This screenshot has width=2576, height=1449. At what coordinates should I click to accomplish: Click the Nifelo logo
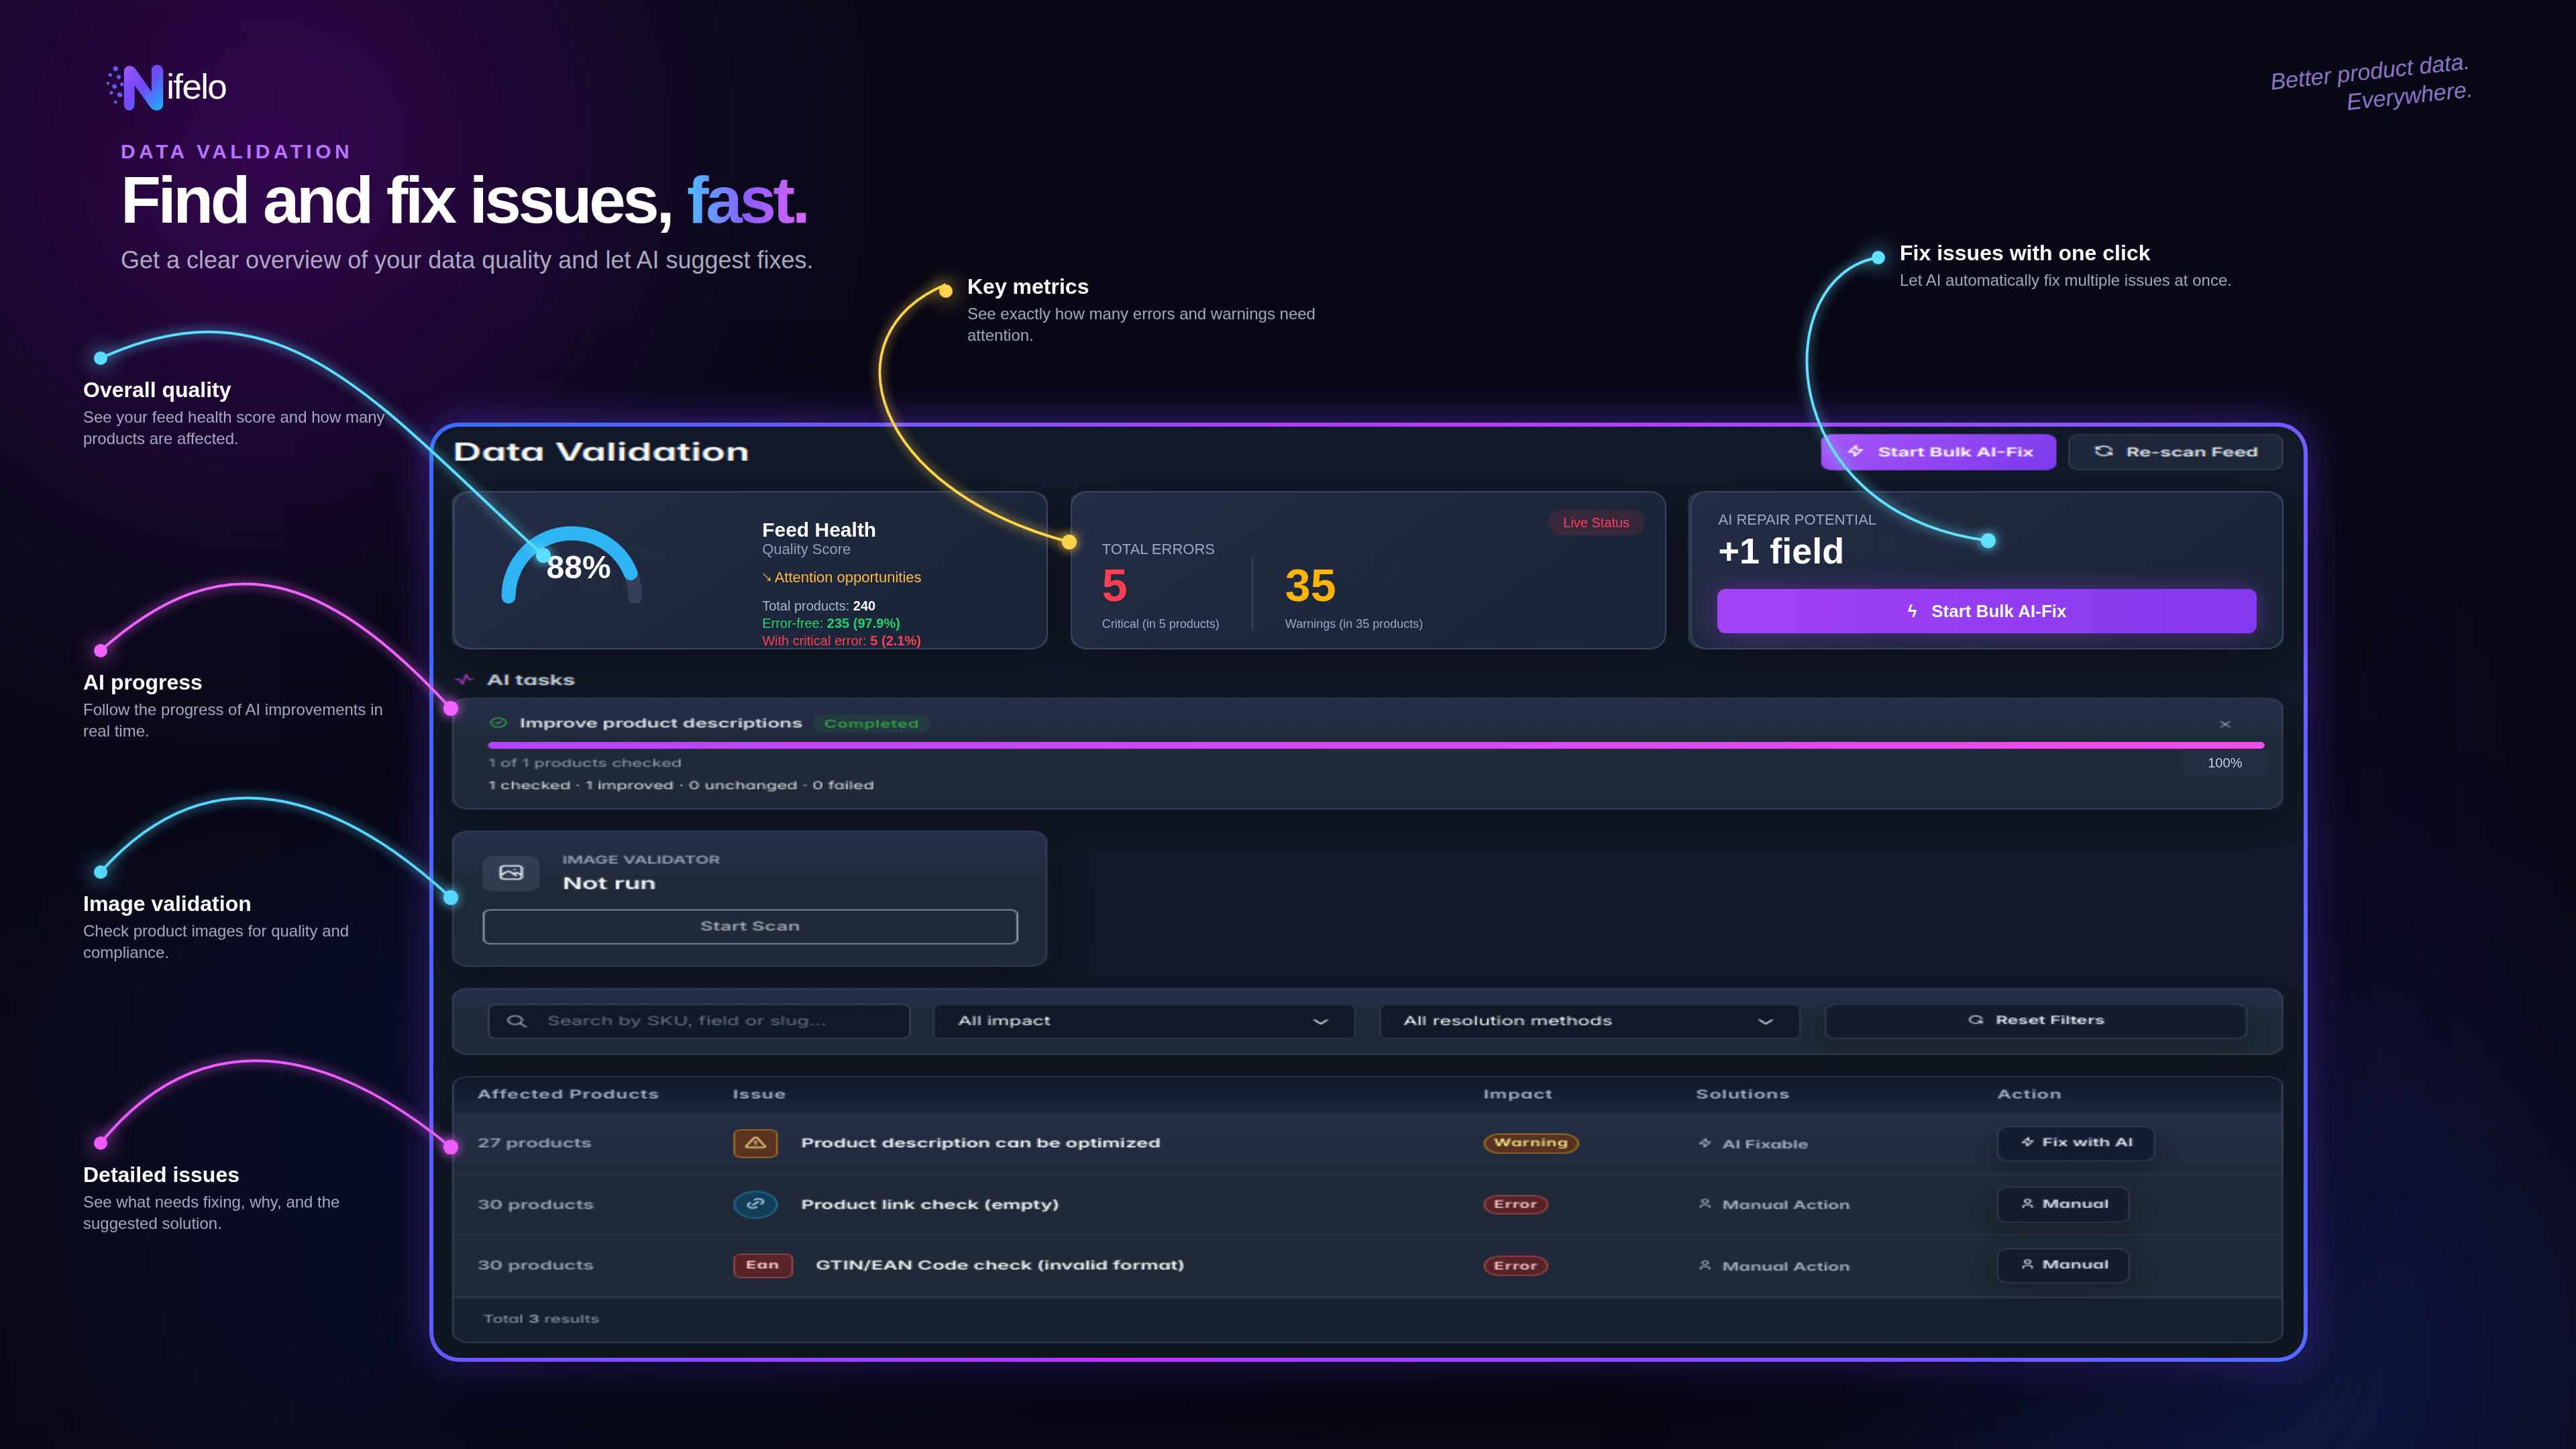tap(167, 87)
